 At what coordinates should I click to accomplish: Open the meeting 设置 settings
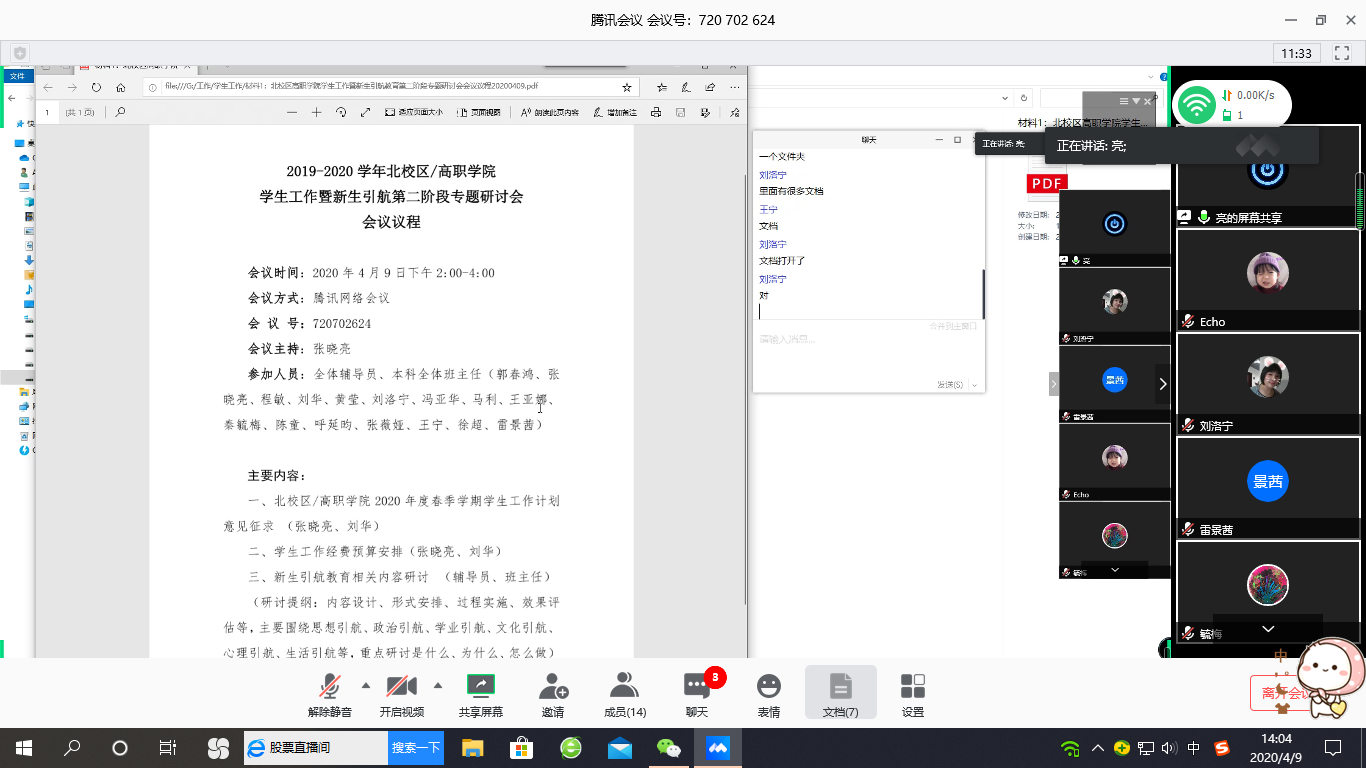913,694
